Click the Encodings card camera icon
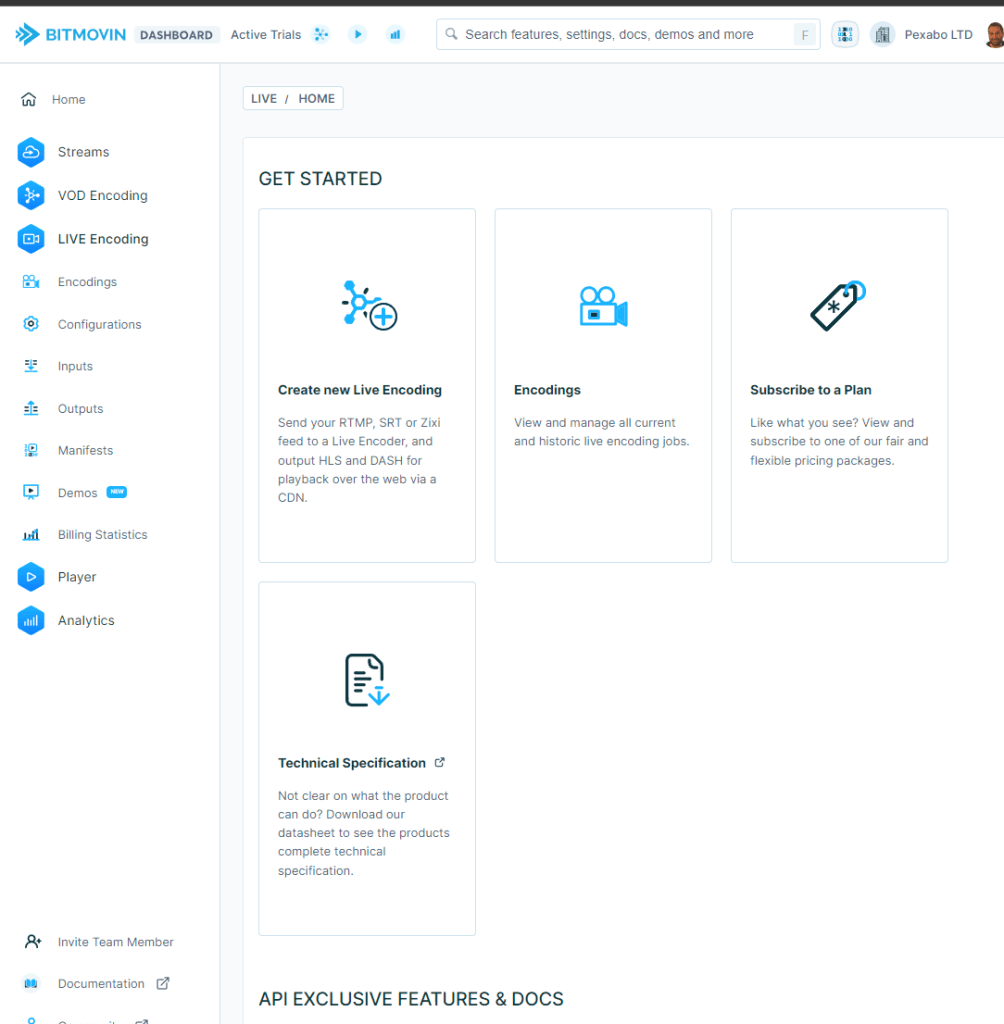This screenshot has height=1024, width=1004. pos(604,306)
